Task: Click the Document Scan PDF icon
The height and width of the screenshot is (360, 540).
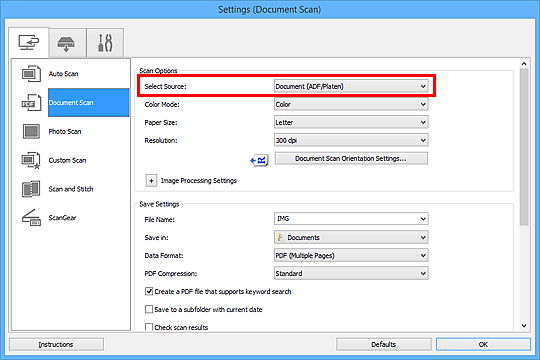Action: [x=31, y=103]
